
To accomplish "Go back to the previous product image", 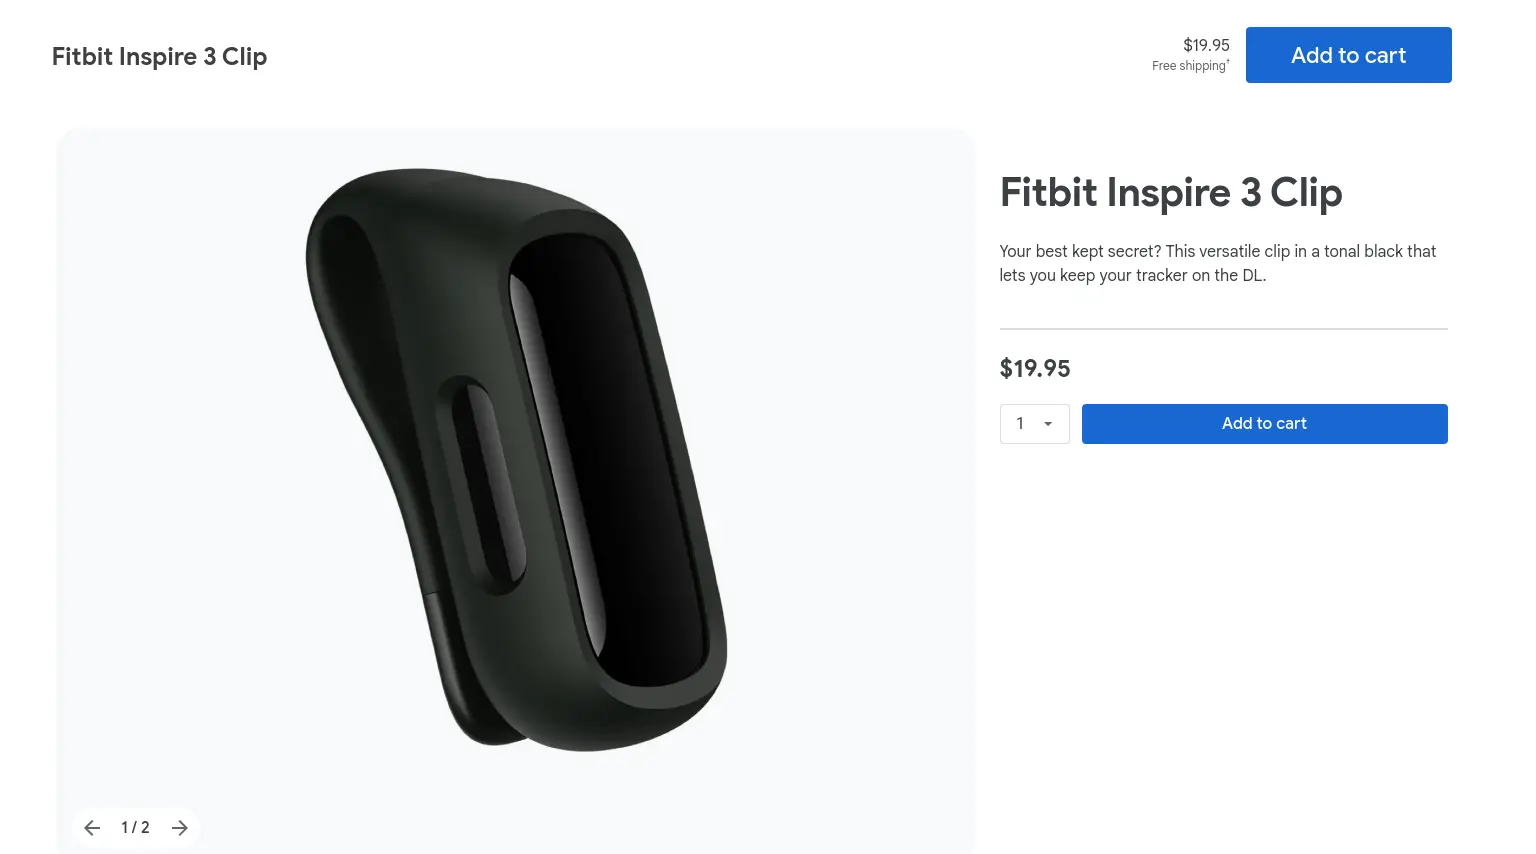I will pyautogui.click(x=92, y=828).
